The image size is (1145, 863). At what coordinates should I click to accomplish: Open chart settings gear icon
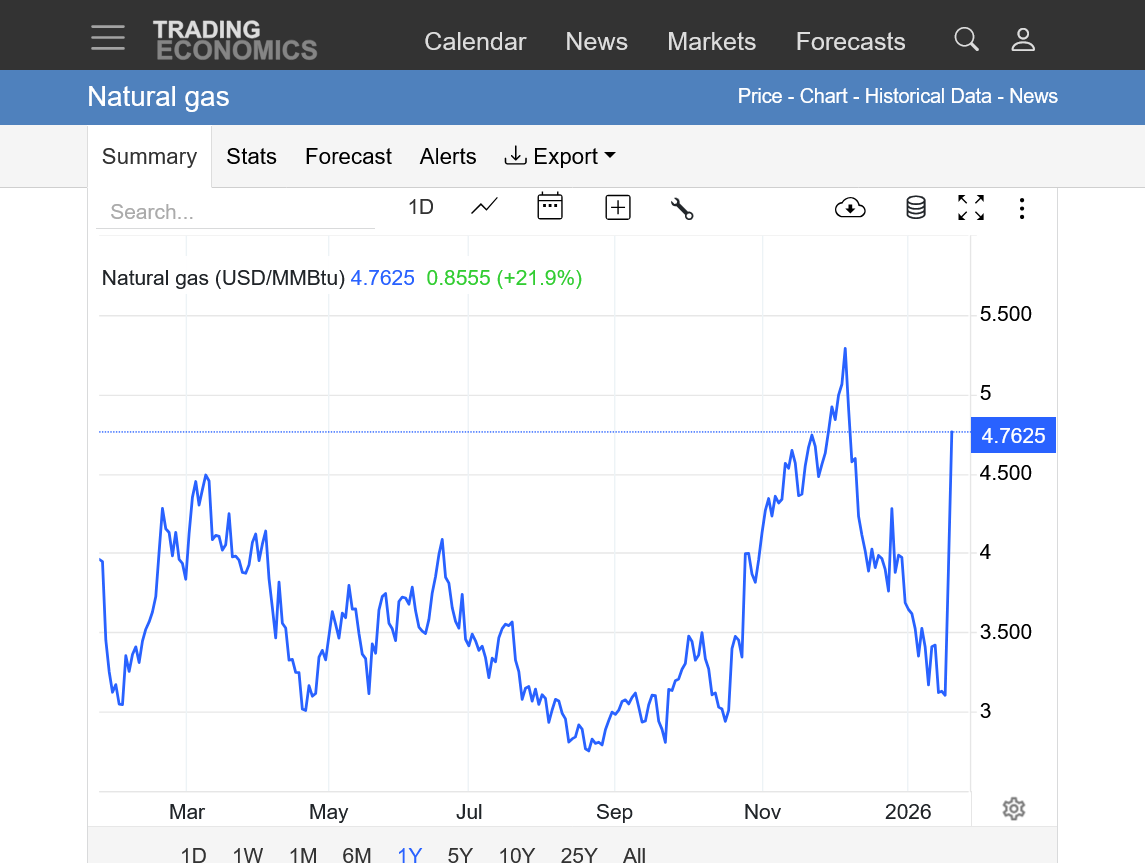coord(1013,809)
